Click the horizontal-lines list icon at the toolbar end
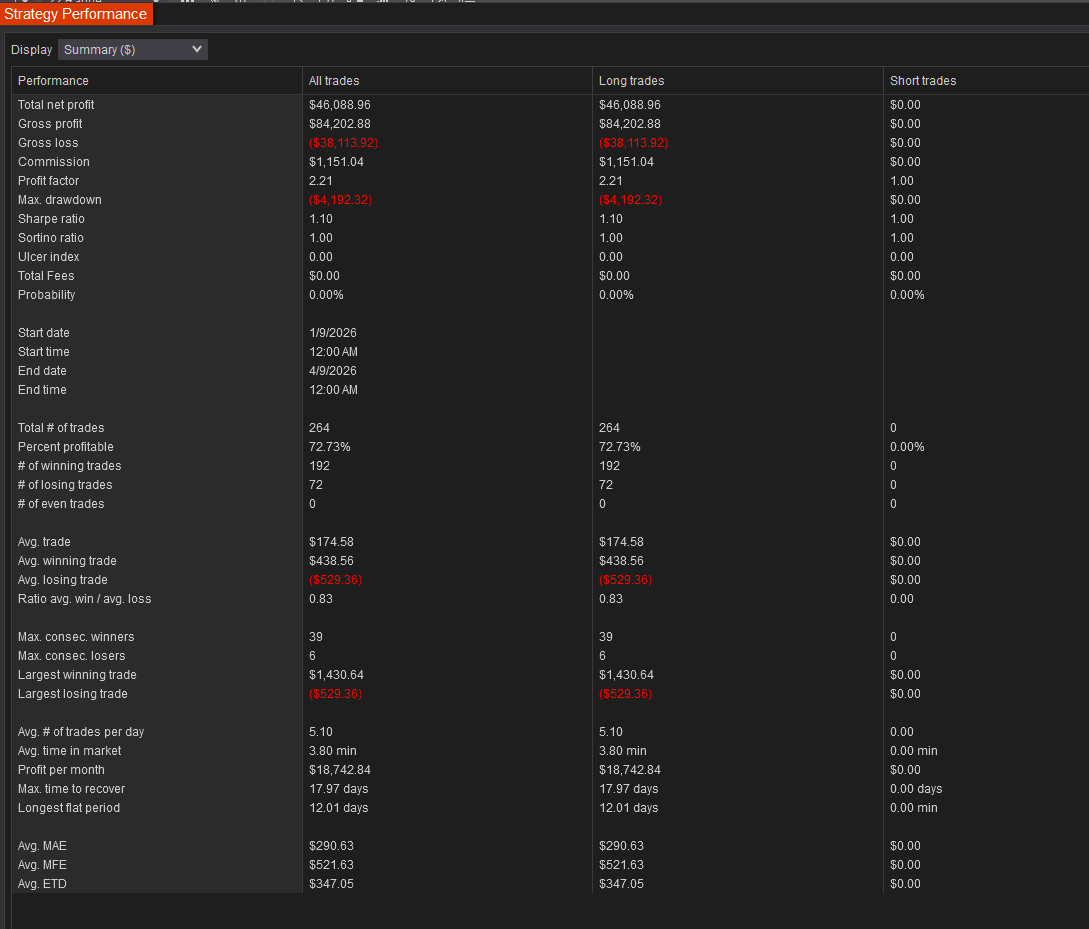The height and width of the screenshot is (929, 1089). click(x=472, y=3)
